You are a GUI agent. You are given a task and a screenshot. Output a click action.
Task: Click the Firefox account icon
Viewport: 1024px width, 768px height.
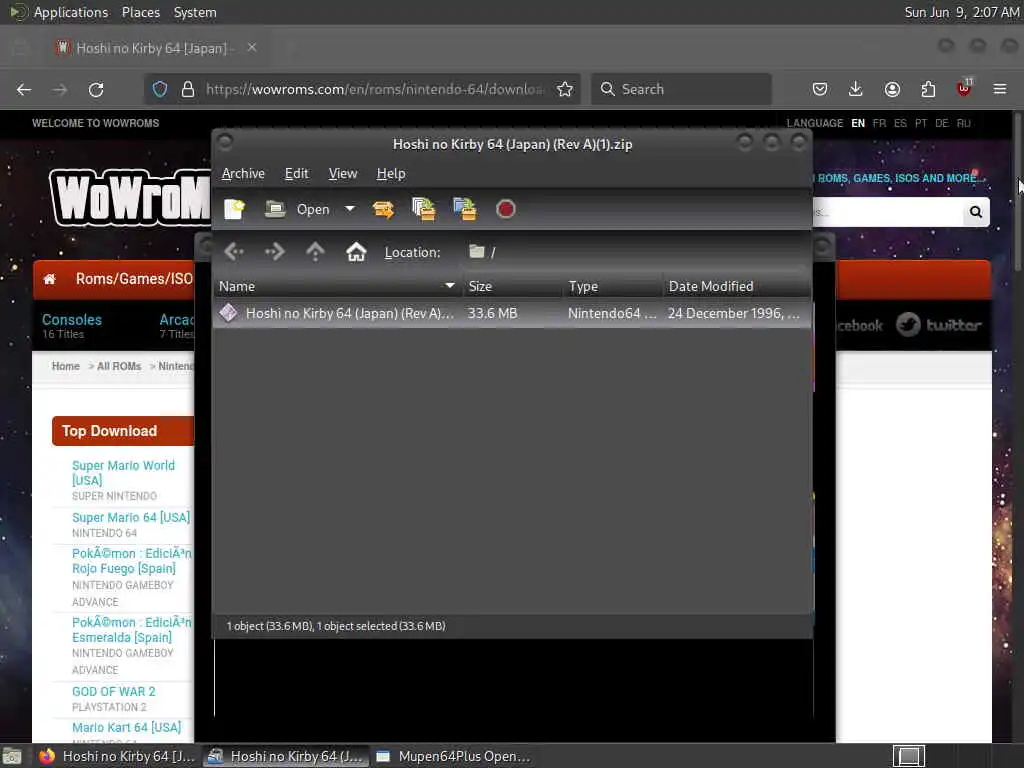tap(892, 89)
